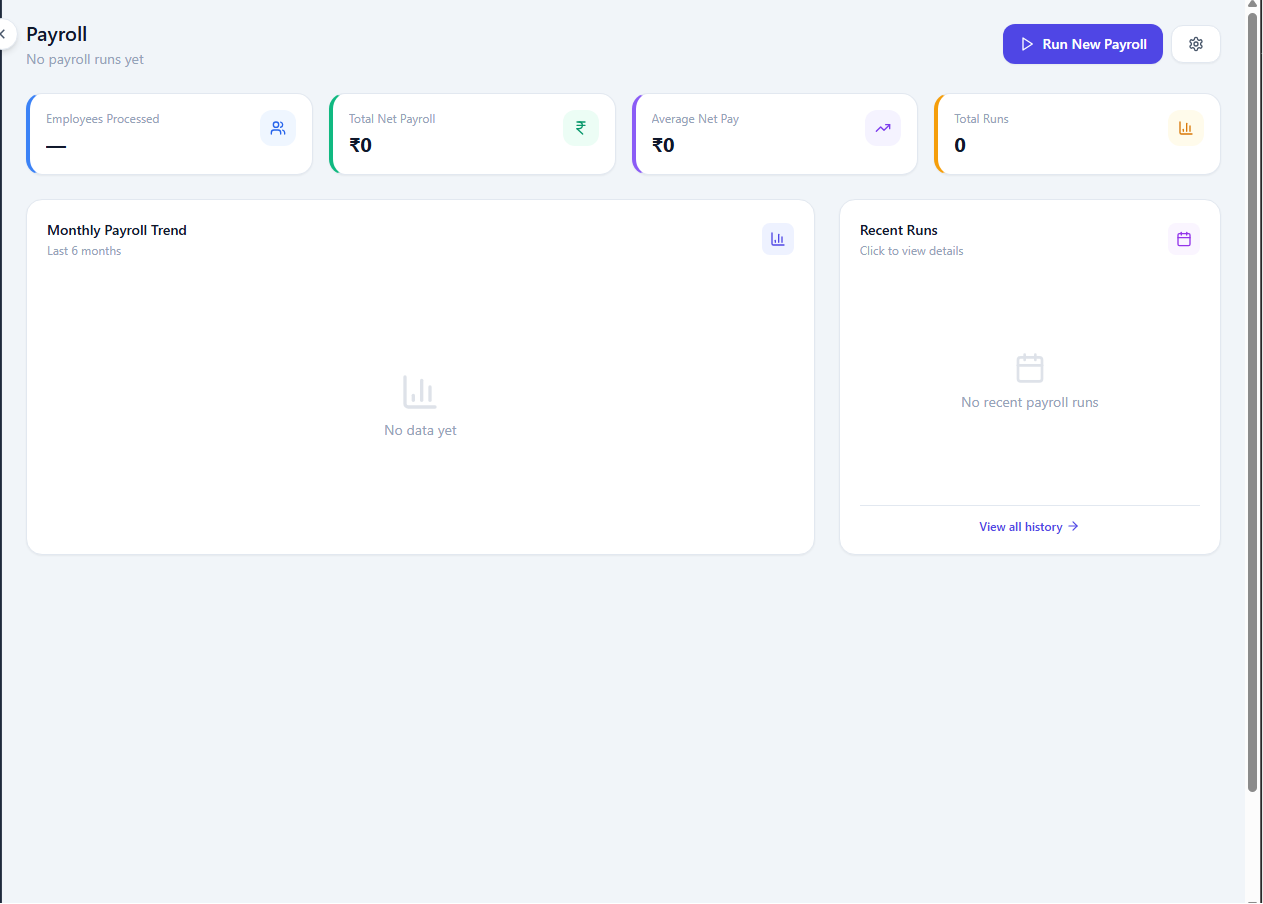This screenshot has height=904, width=1263.
Task: Click the arrow icon beside View all history
Action: [x=1073, y=526]
